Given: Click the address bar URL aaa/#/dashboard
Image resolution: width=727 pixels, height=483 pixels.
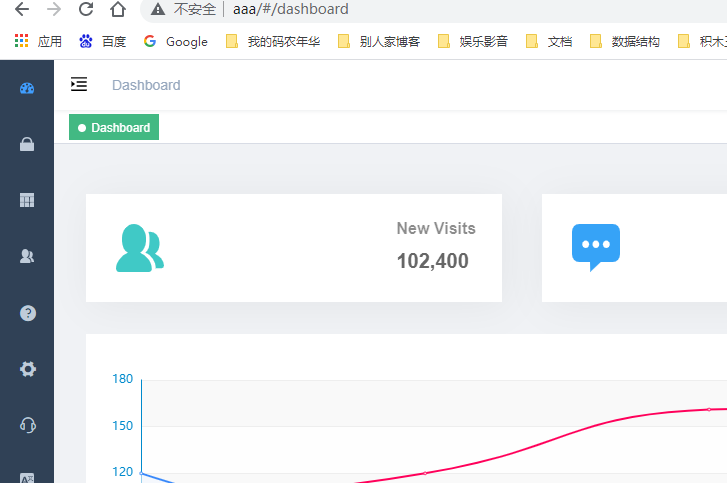Looking at the screenshot, I should point(291,9).
